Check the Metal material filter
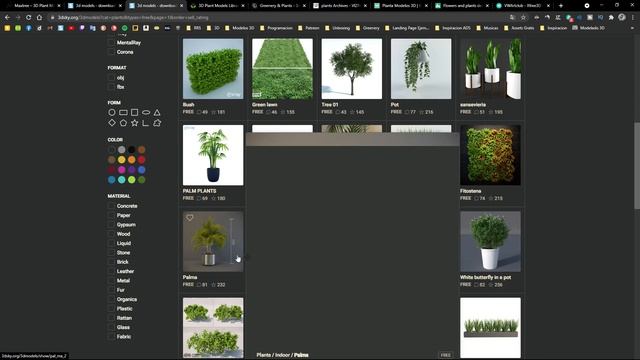 [x=111, y=281]
